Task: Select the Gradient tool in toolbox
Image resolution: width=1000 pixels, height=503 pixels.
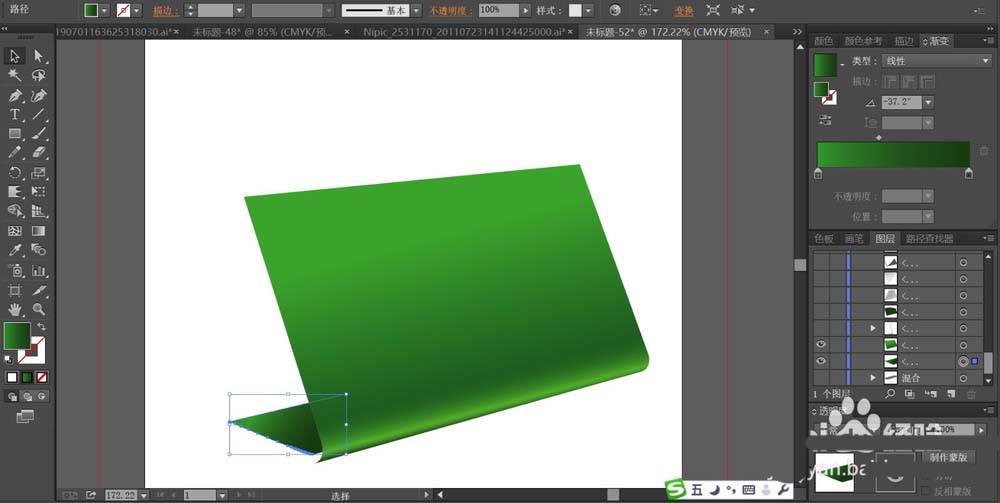Action: [x=39, y=231]
